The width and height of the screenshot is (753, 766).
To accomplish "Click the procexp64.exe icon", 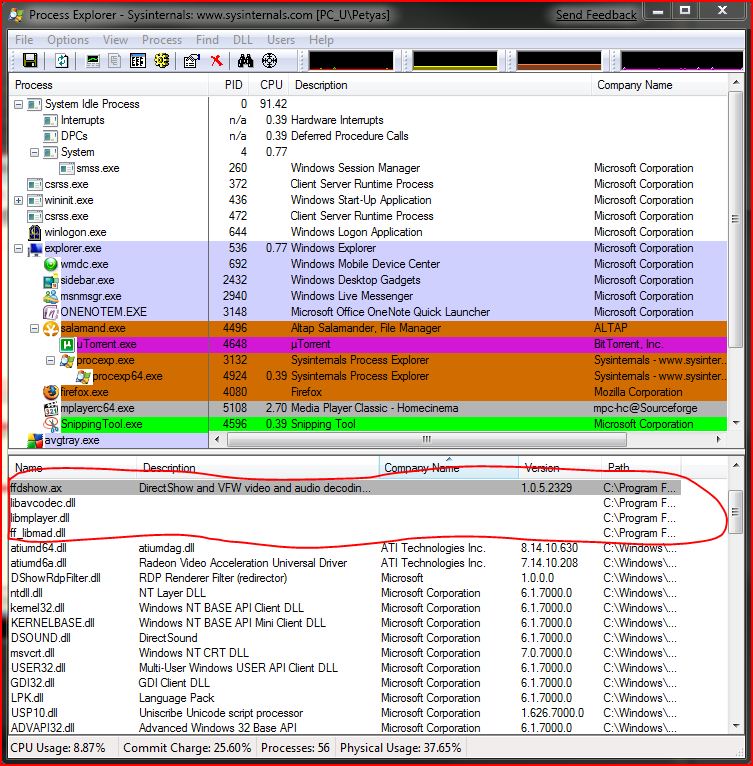I will click(83, 376).
